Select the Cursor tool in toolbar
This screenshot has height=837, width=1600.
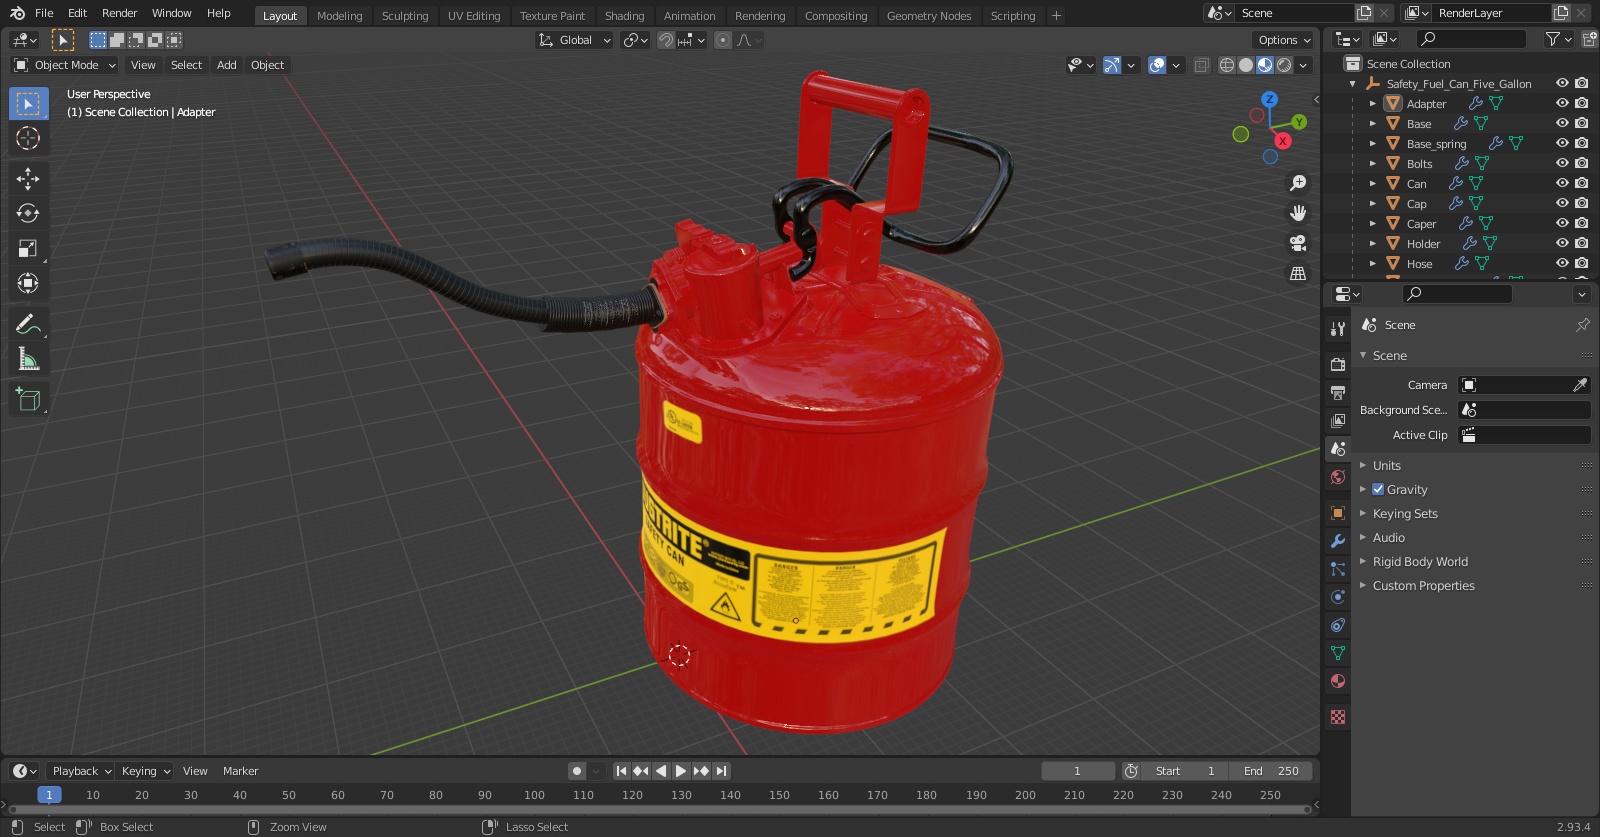tap(28, 138)
